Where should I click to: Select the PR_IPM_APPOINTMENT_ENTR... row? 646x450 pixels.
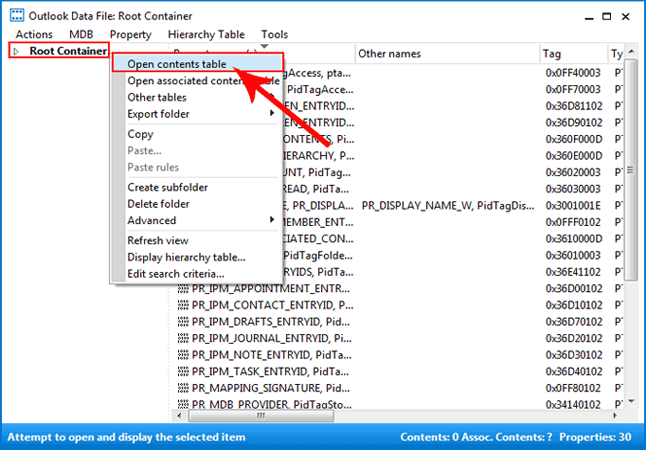[398, 289]
